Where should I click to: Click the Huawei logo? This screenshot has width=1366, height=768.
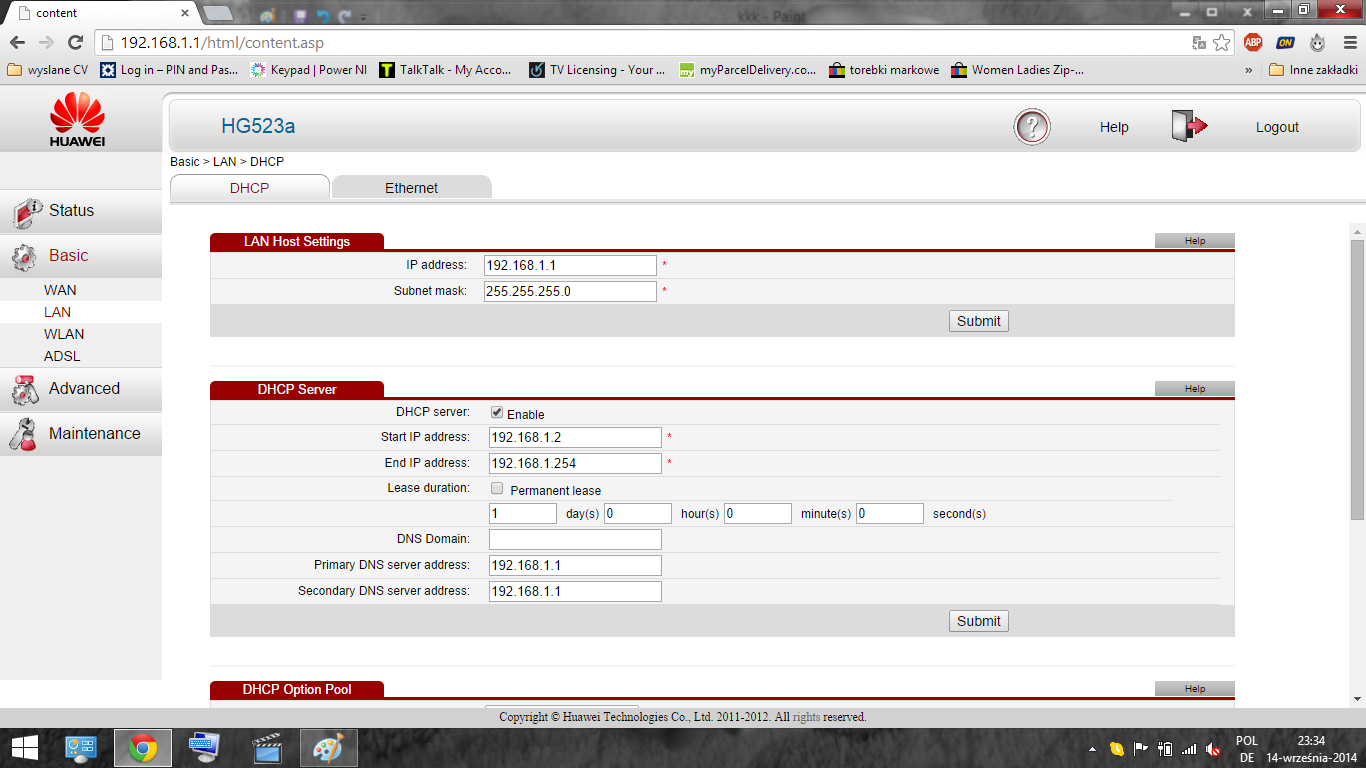click(81, 117)
